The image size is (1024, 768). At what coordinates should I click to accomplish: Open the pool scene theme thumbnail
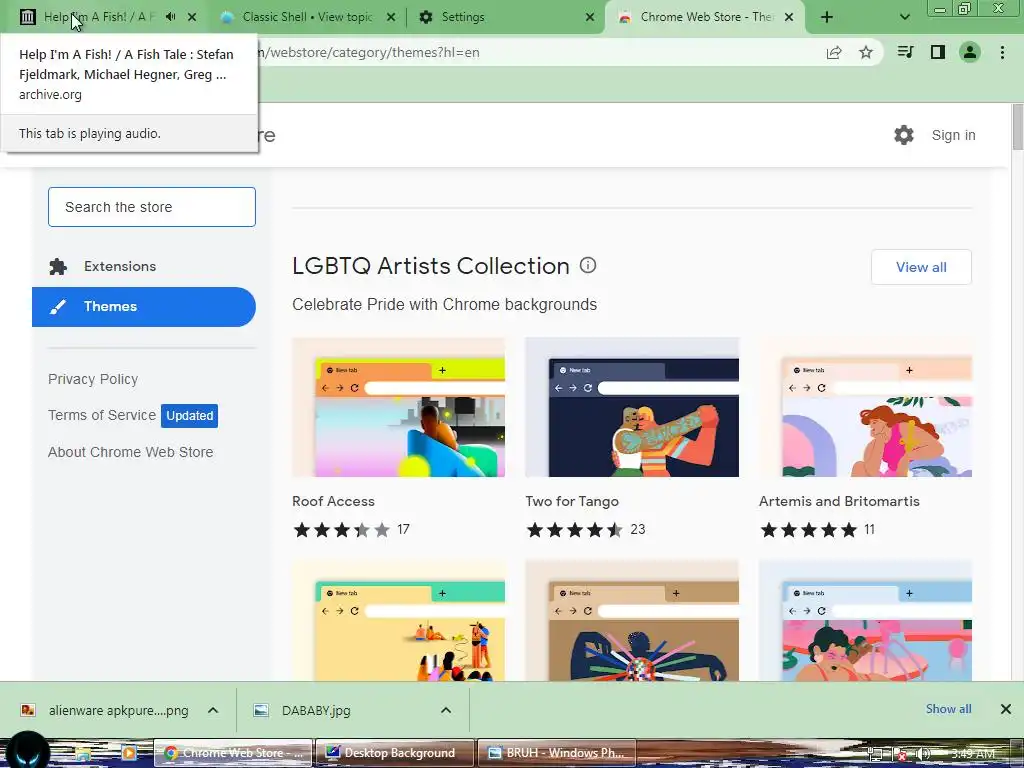click(865, 621)
